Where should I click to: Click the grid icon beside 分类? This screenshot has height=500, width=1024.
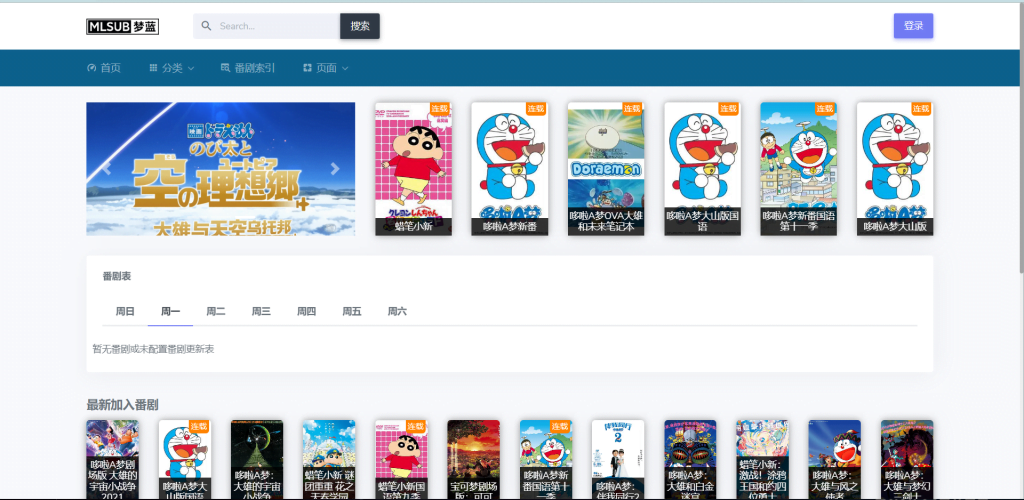coord(153,68)
